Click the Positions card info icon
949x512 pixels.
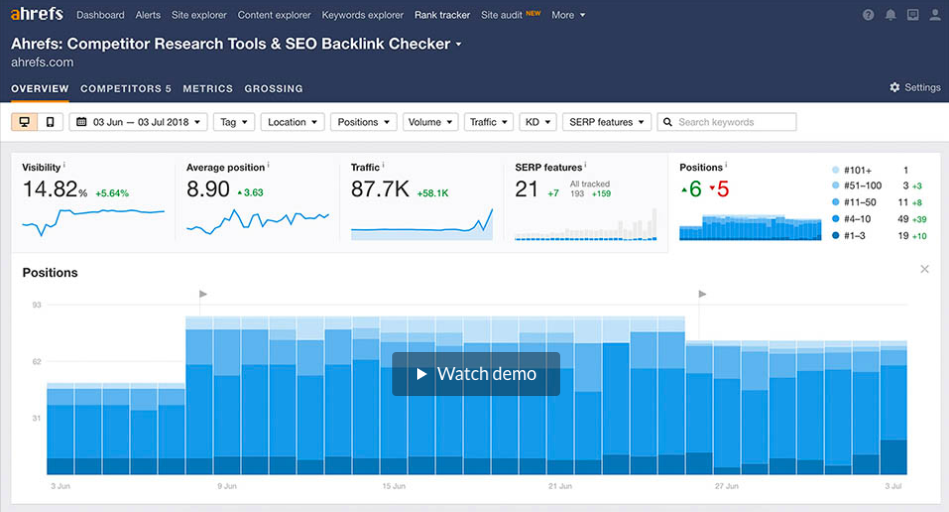(x=726, y=165)
